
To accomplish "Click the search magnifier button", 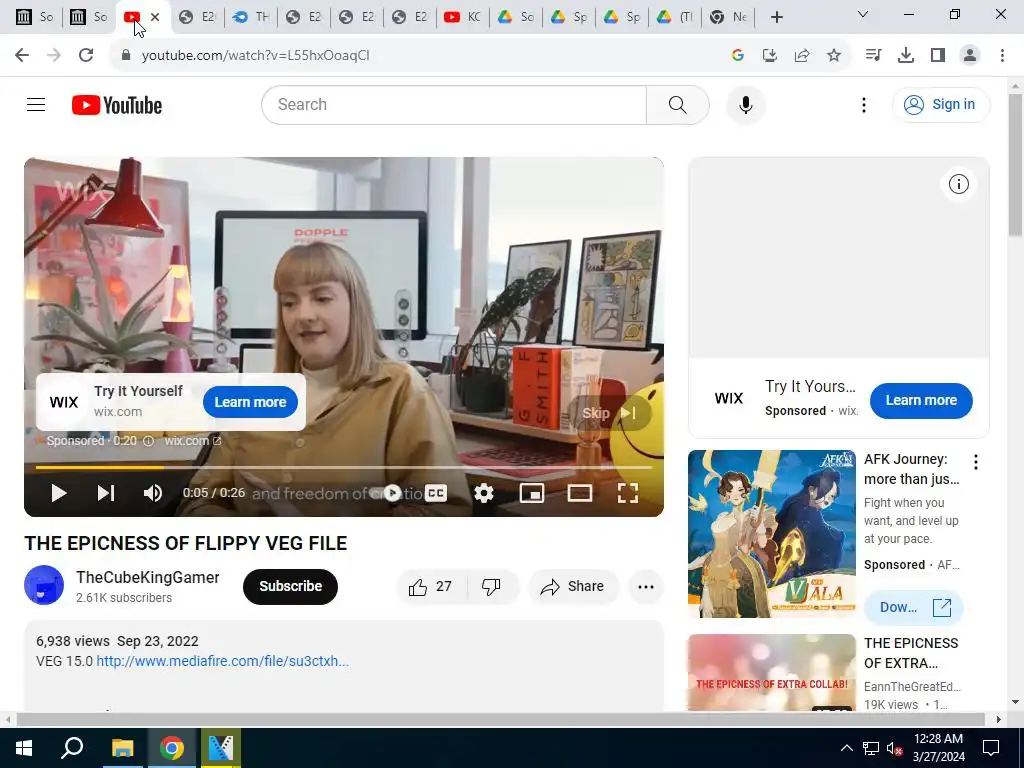I will click(x=677, y=104).
